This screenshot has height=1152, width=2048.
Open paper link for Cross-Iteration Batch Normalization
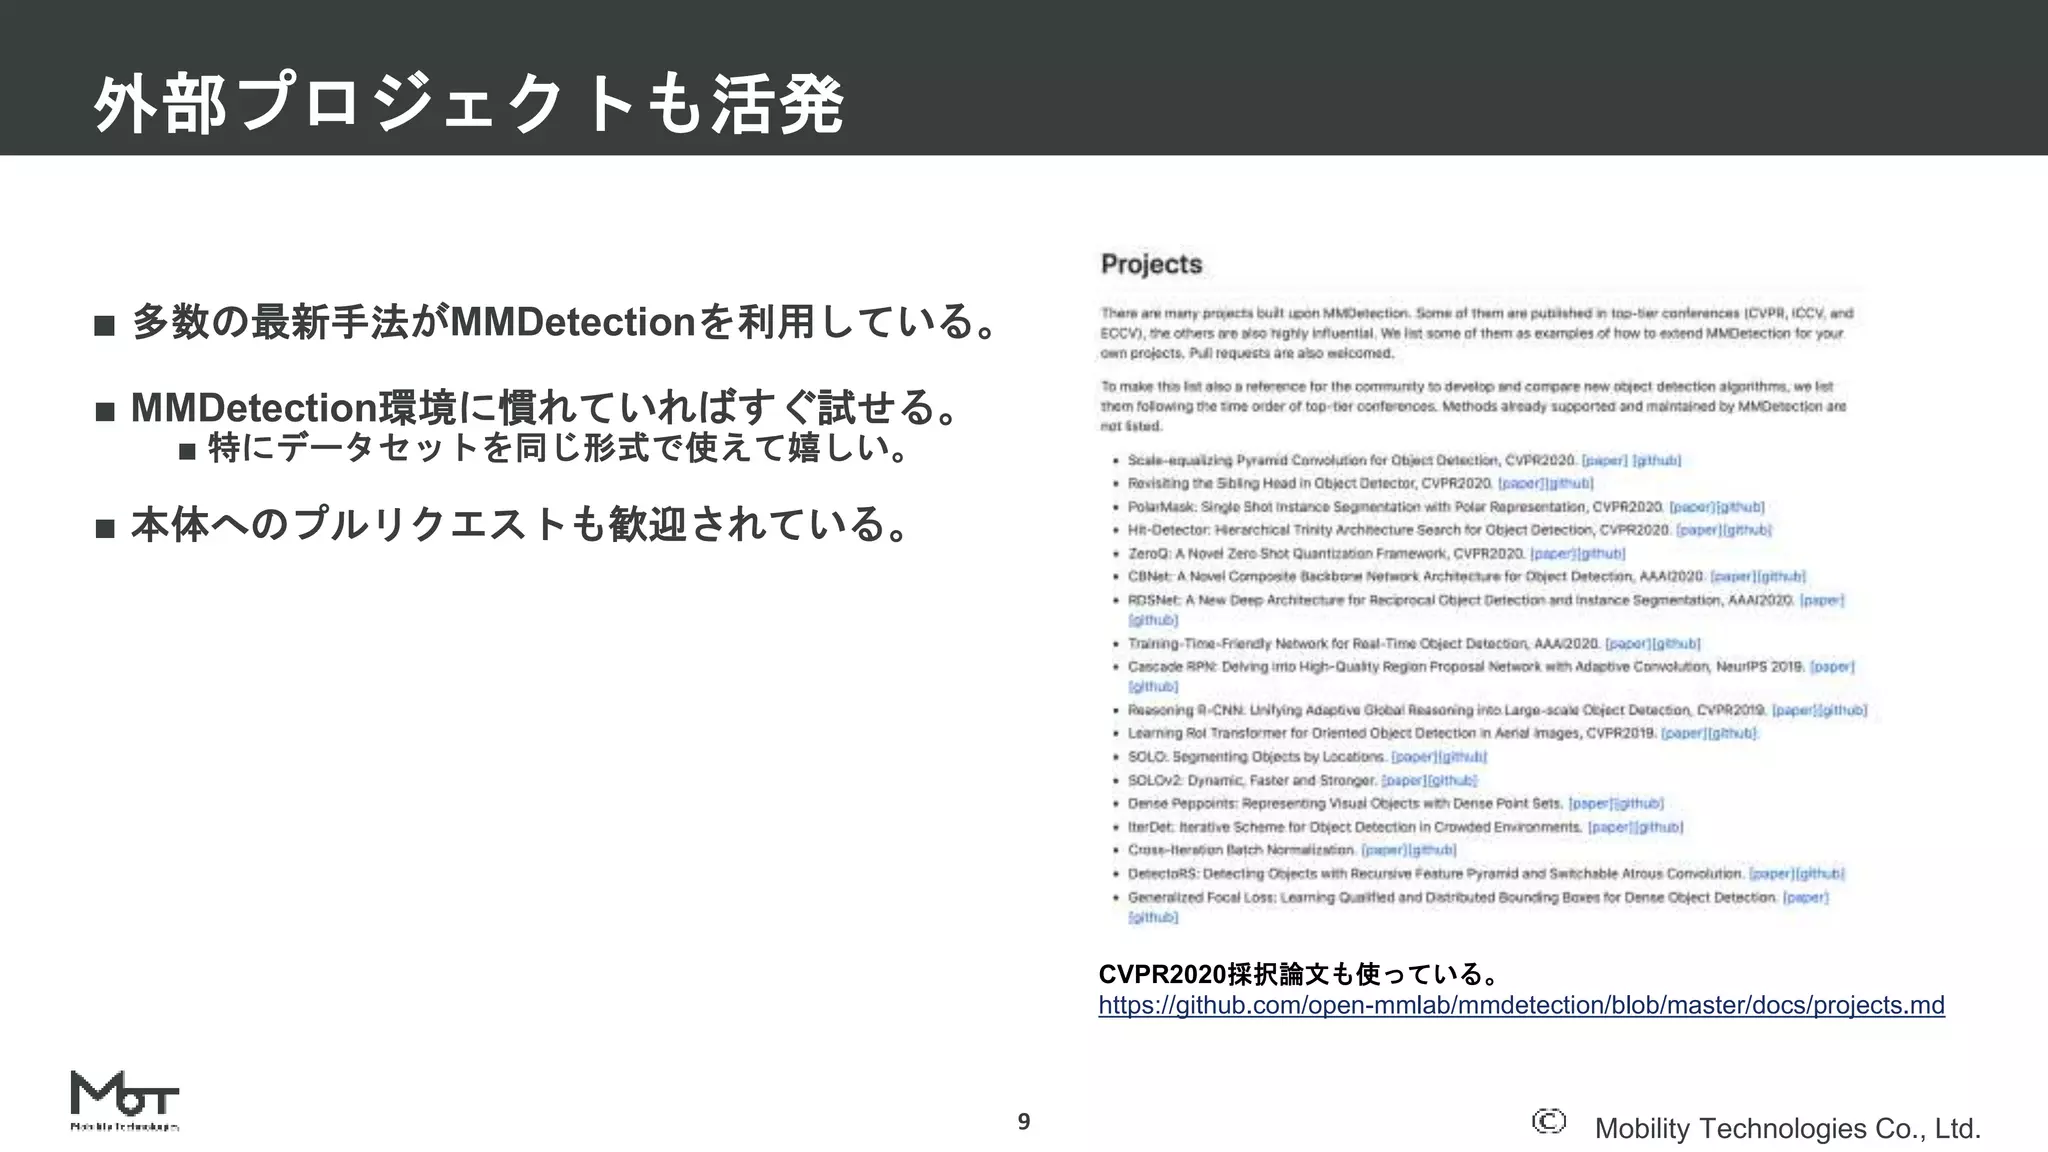[1384, 850]
